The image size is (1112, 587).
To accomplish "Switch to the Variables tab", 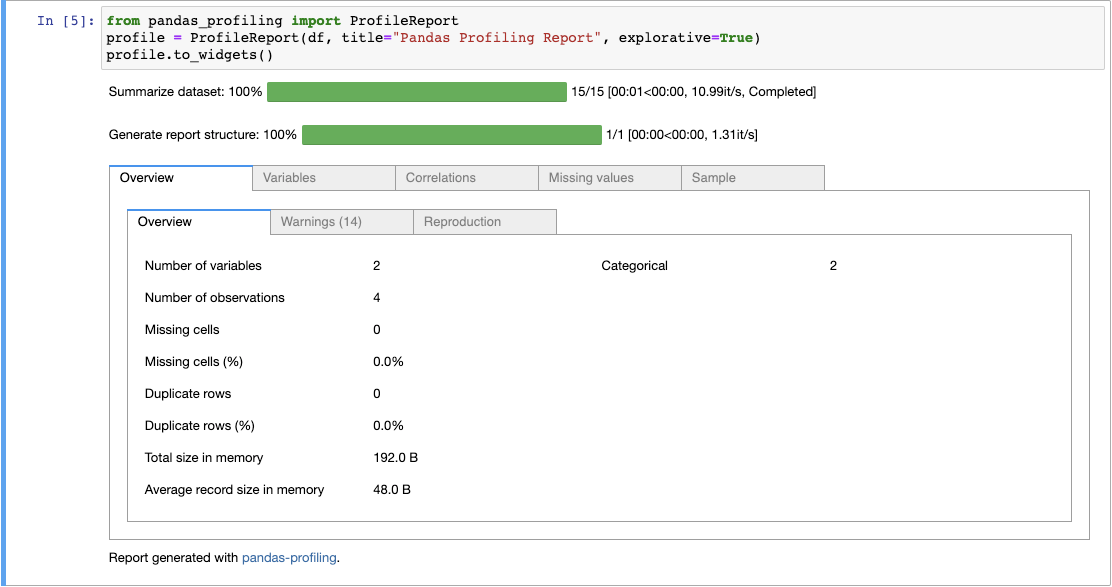I will pyautogui.click(x=324, y=178).
